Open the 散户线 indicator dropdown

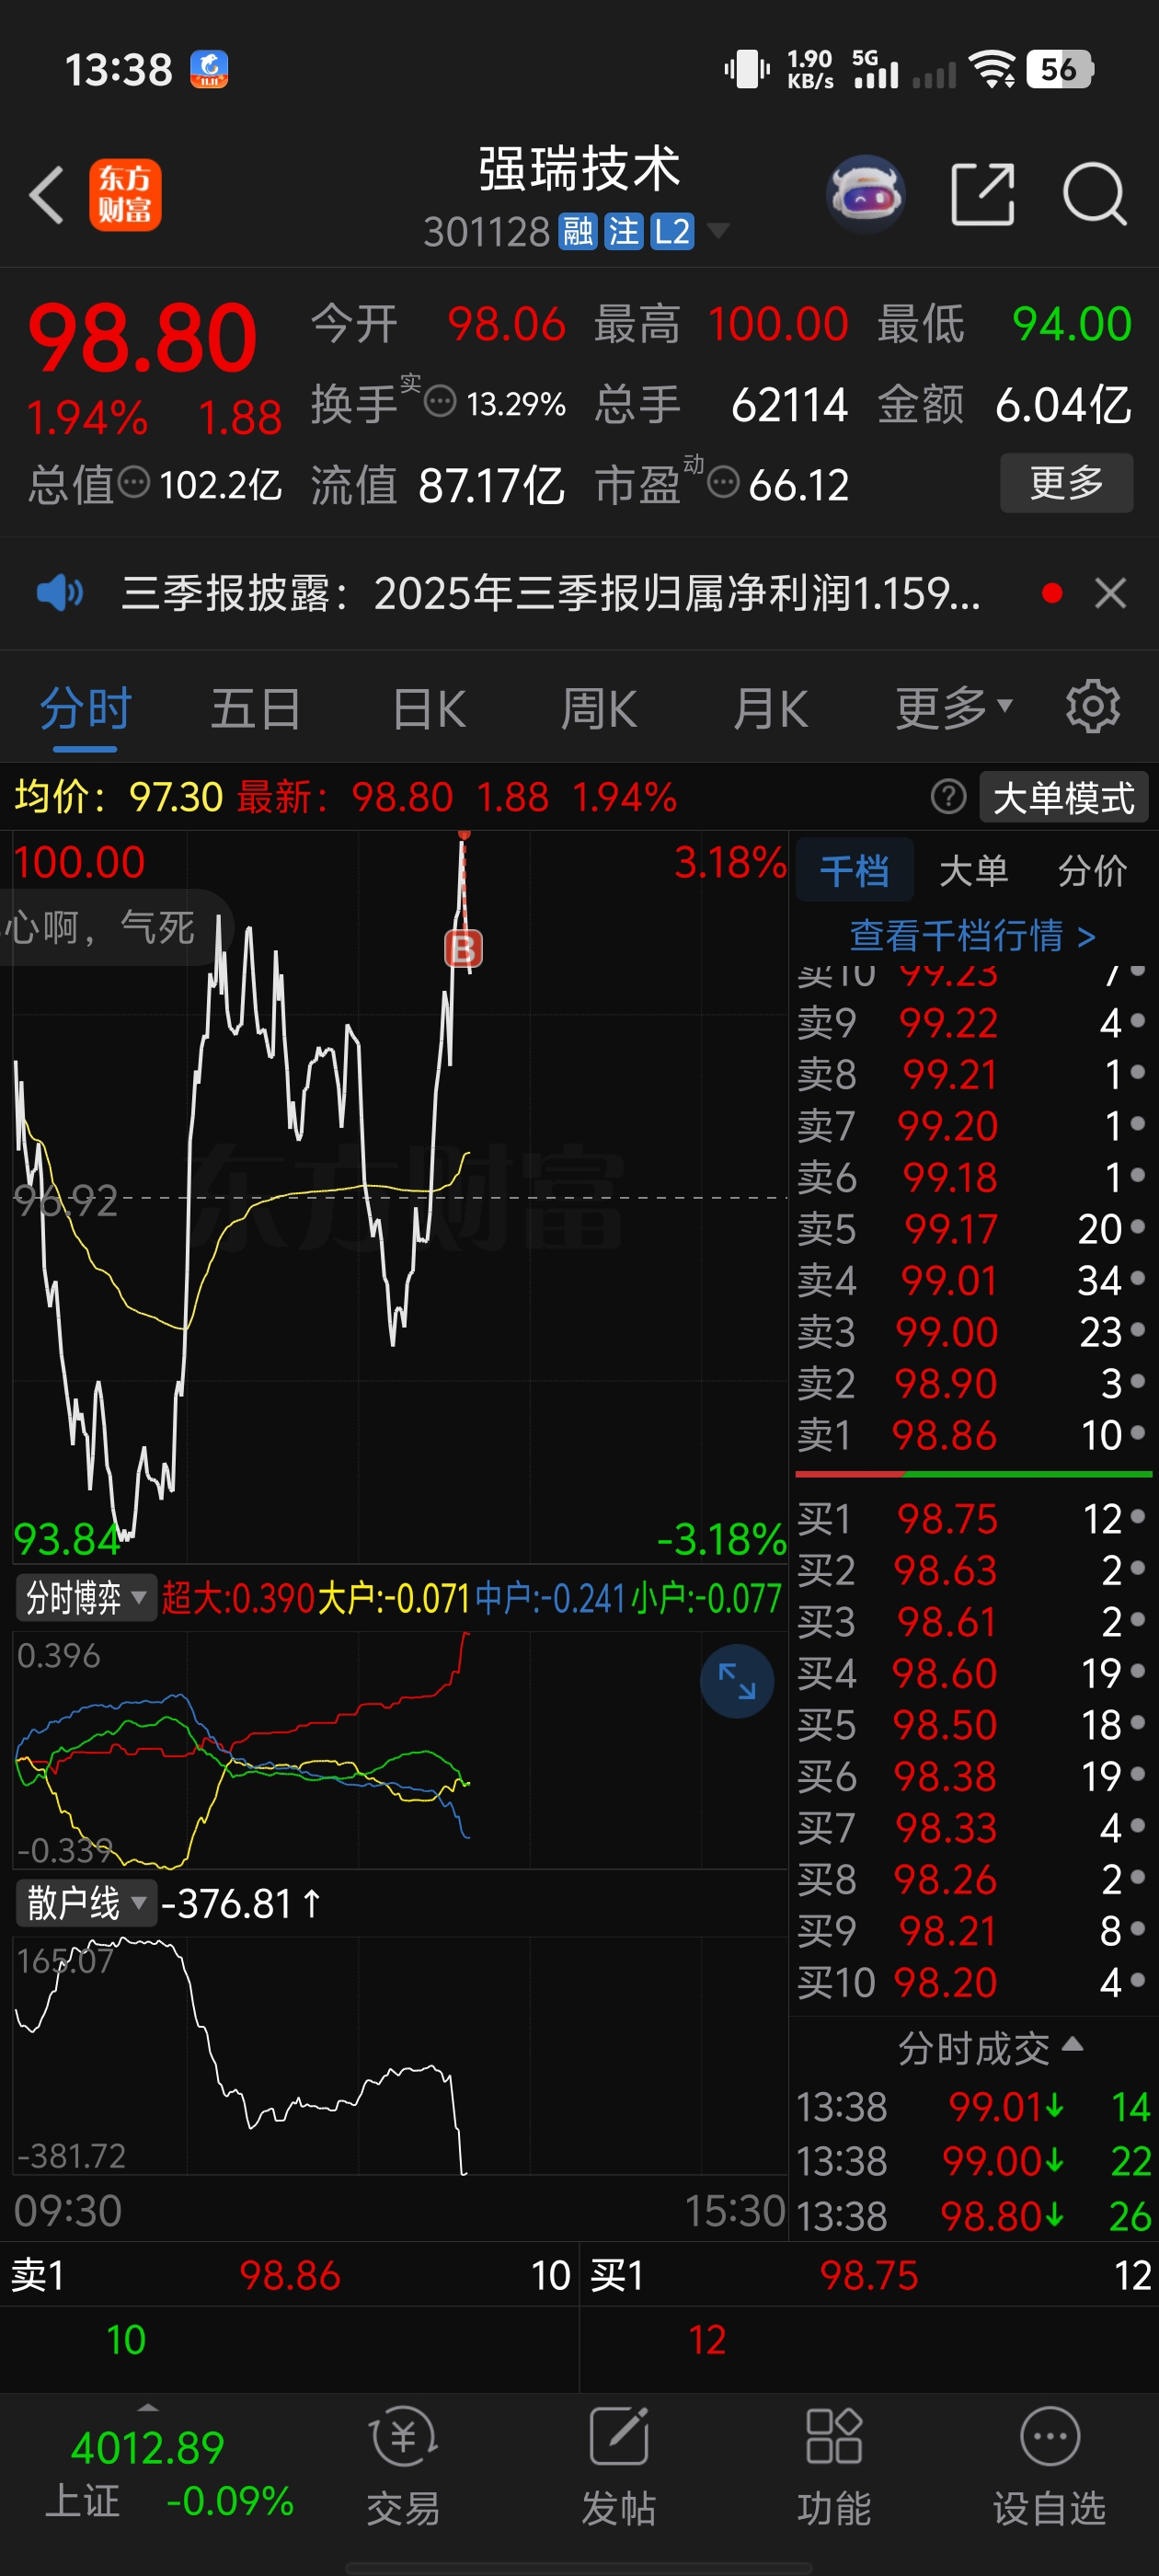[86, 1902]
